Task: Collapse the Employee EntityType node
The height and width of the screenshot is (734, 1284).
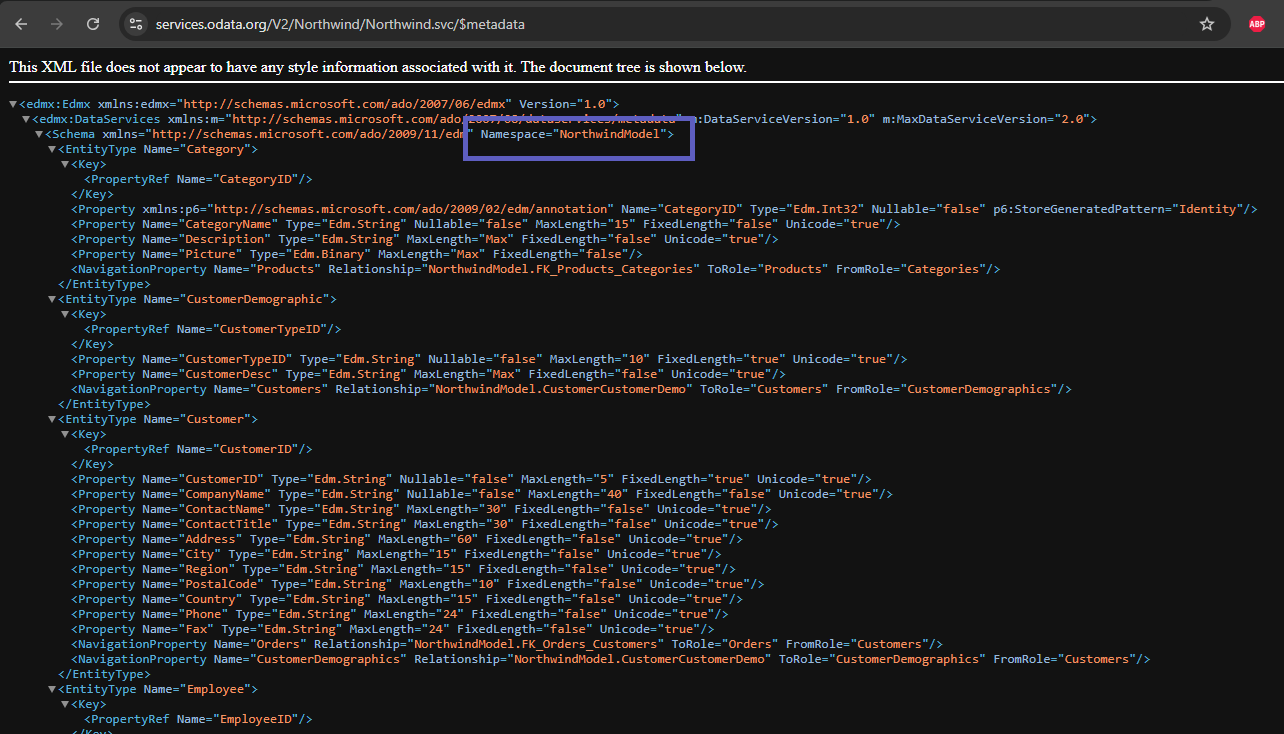Action: click(x=53, y=690)
